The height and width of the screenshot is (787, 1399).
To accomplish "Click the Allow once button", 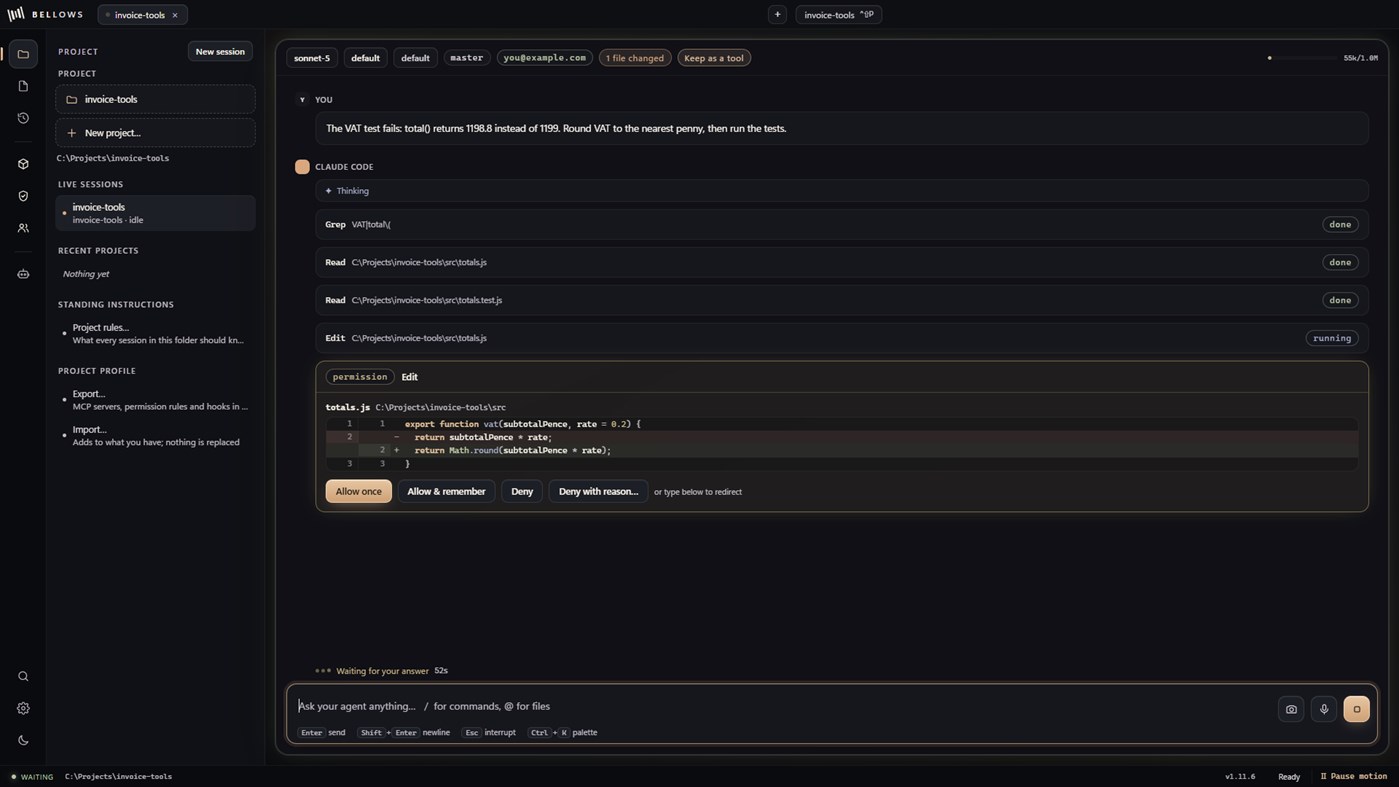I will tap(358, 491).
